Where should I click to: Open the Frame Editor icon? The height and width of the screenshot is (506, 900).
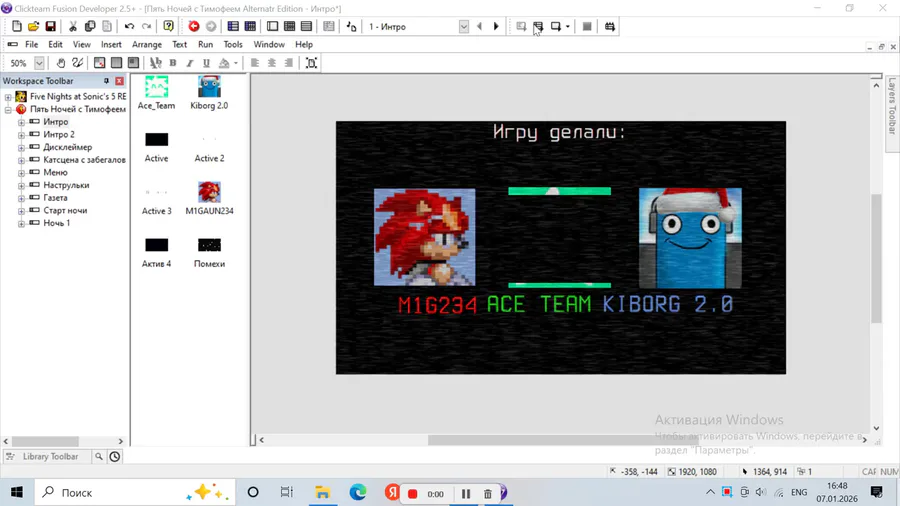[273, 26]
